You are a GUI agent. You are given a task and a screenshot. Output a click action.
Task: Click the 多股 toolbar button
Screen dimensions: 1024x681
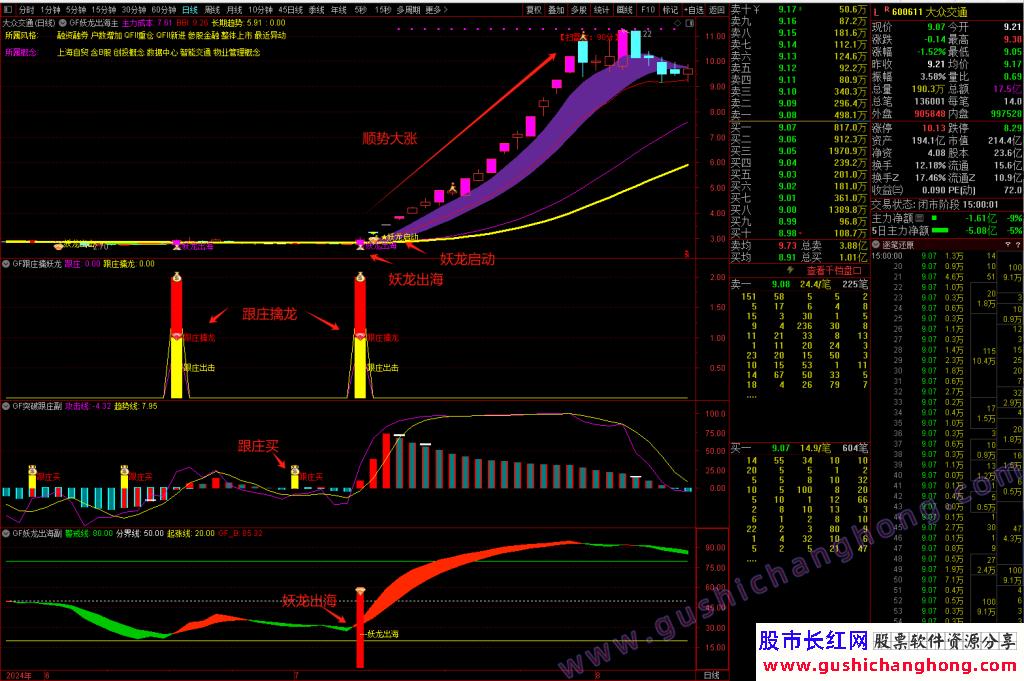[x=579, y=10]
